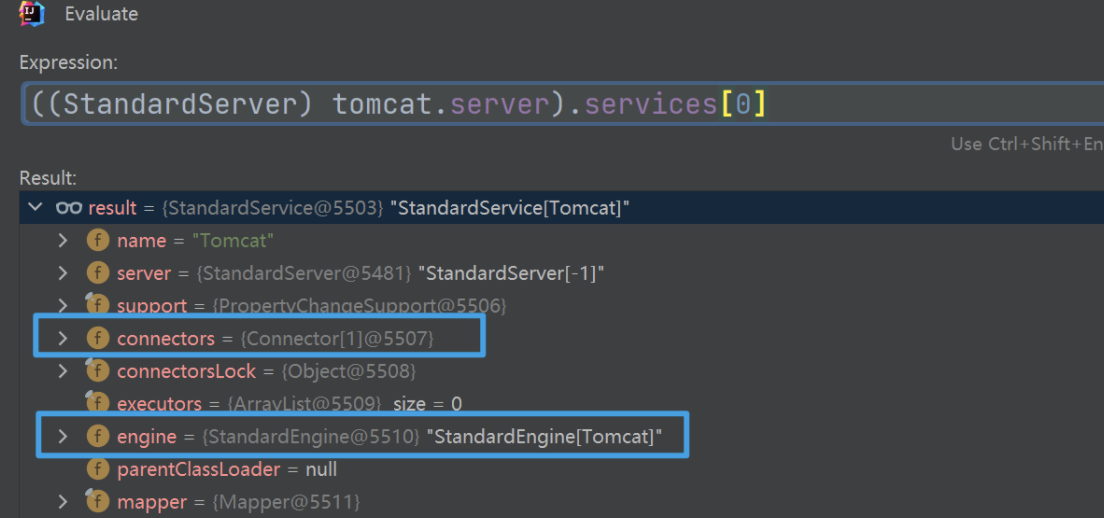The height and width of the screenshot is (518, 1104).
Task: Collapse the result root node
Action: coord(37,208)
